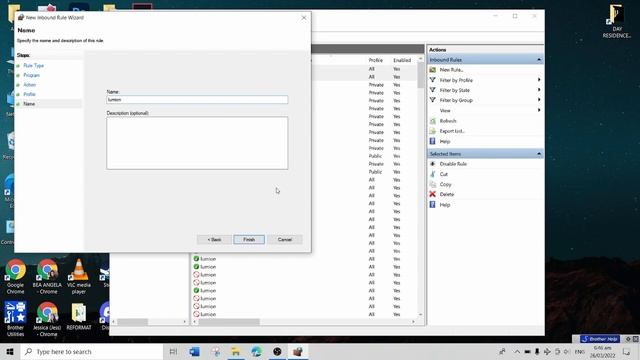Image resolution: width=640 pixels, height=360 pixels.
Task: Open BEA ANGELA Chrome desktop shortcut
Action: (47, 276)
